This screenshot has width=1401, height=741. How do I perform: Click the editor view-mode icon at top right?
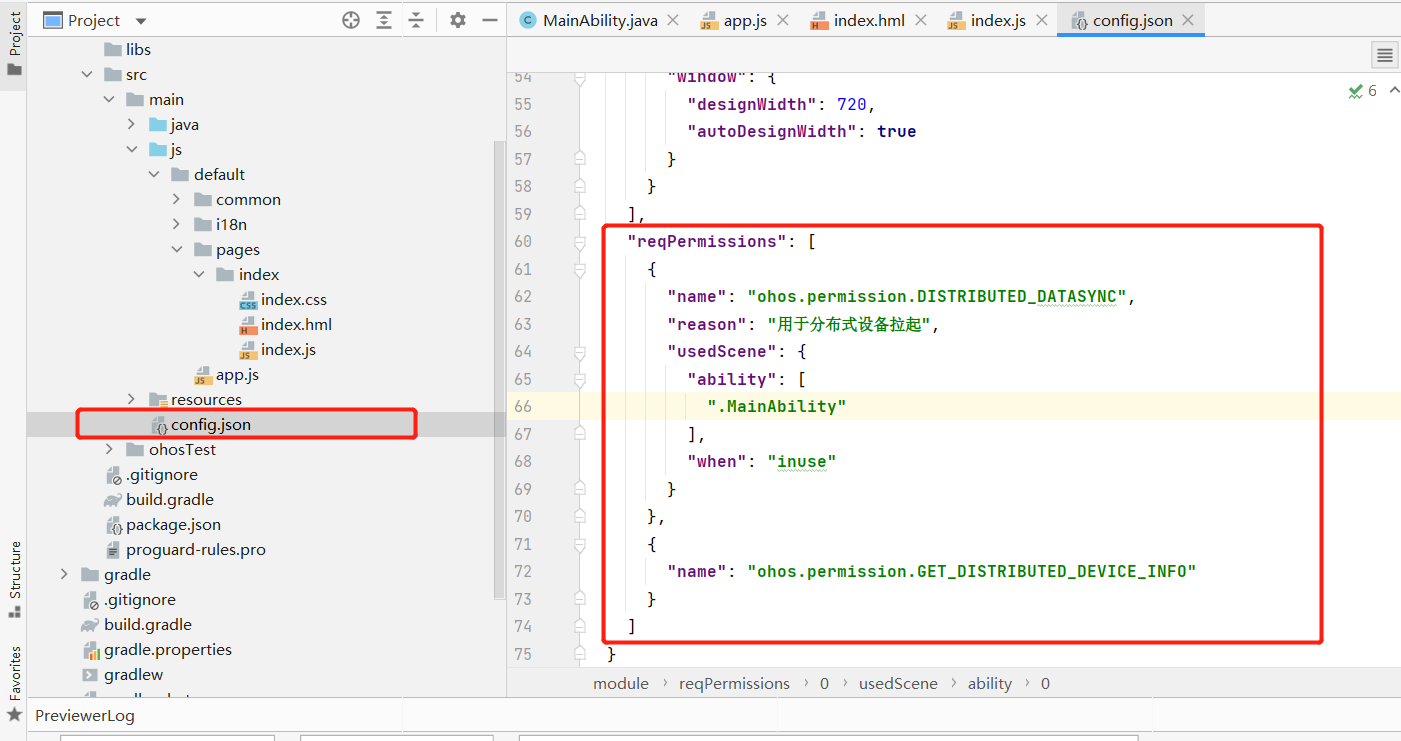(x=1384, y=55)
